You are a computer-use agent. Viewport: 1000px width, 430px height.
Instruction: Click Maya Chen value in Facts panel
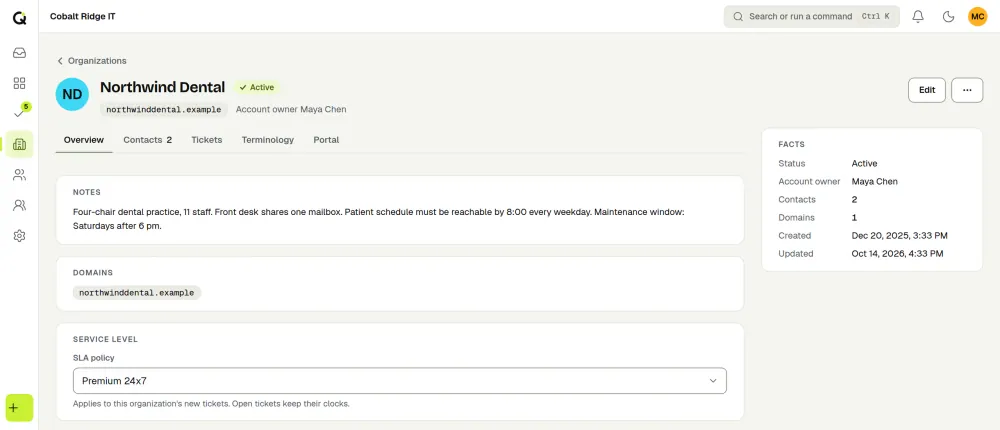(874, 182)
